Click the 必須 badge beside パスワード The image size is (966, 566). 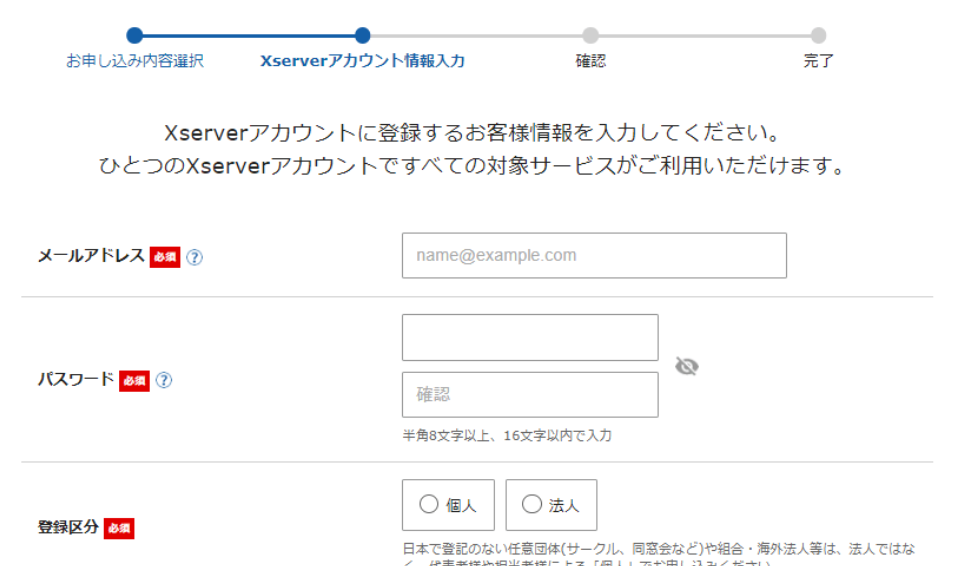[134, 381]
